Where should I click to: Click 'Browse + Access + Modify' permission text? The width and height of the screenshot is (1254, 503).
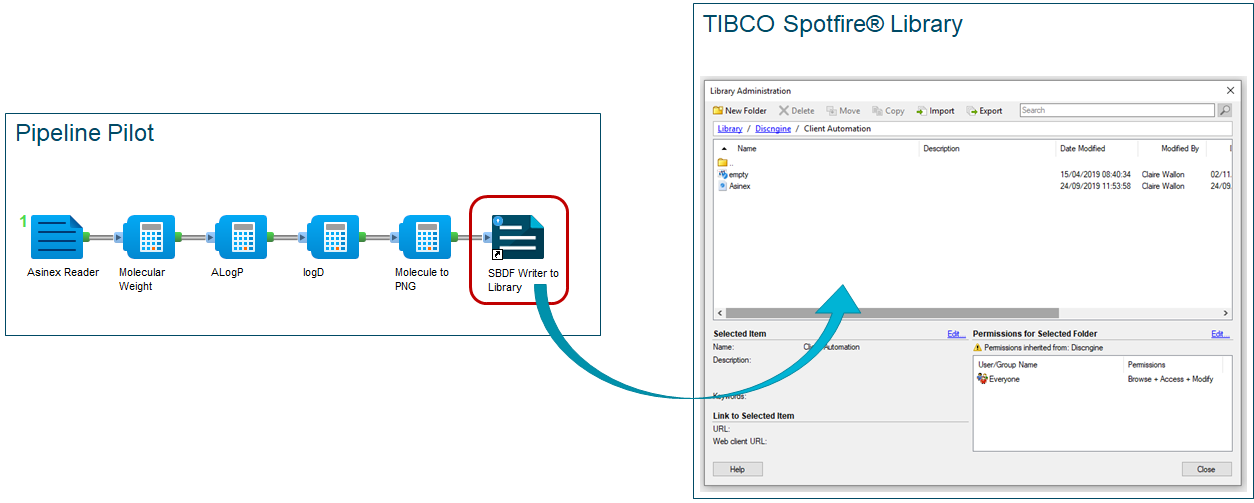point(1171,379)
